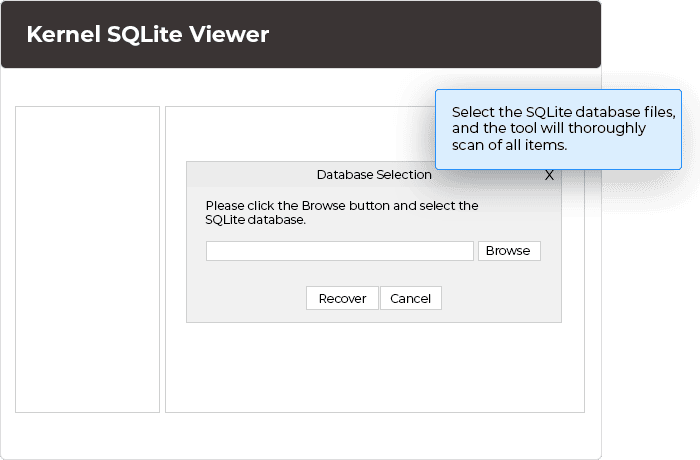This screenshot has height=460, width=700.
Task: Click the 'scan of all items' tooltip line
Action: 509,145
